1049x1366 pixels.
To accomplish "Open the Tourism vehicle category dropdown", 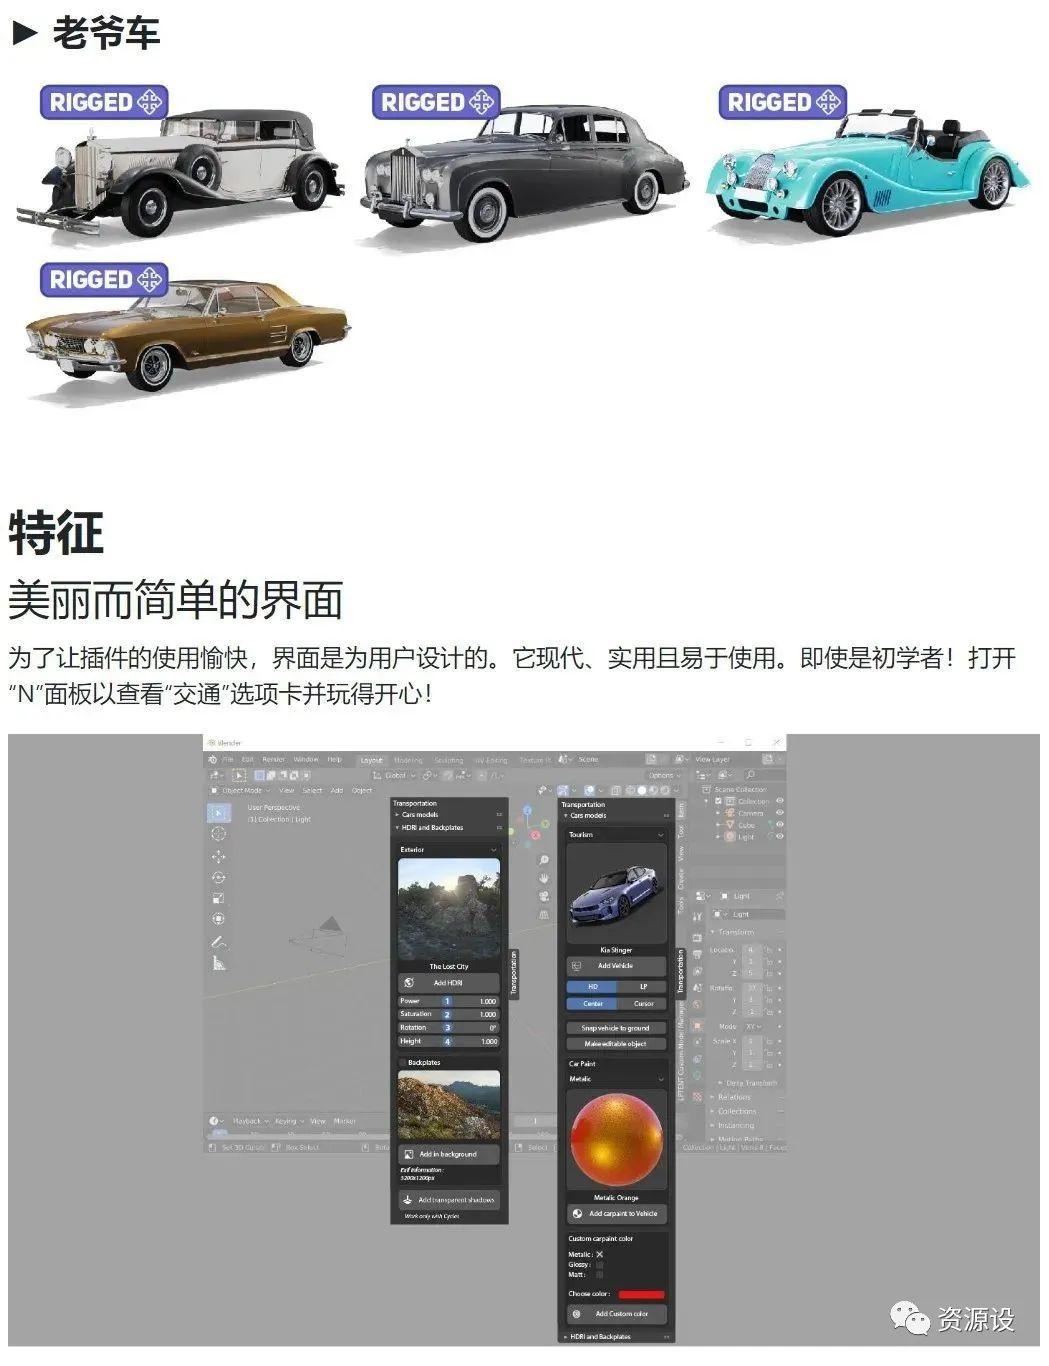I will coord(616,834).
